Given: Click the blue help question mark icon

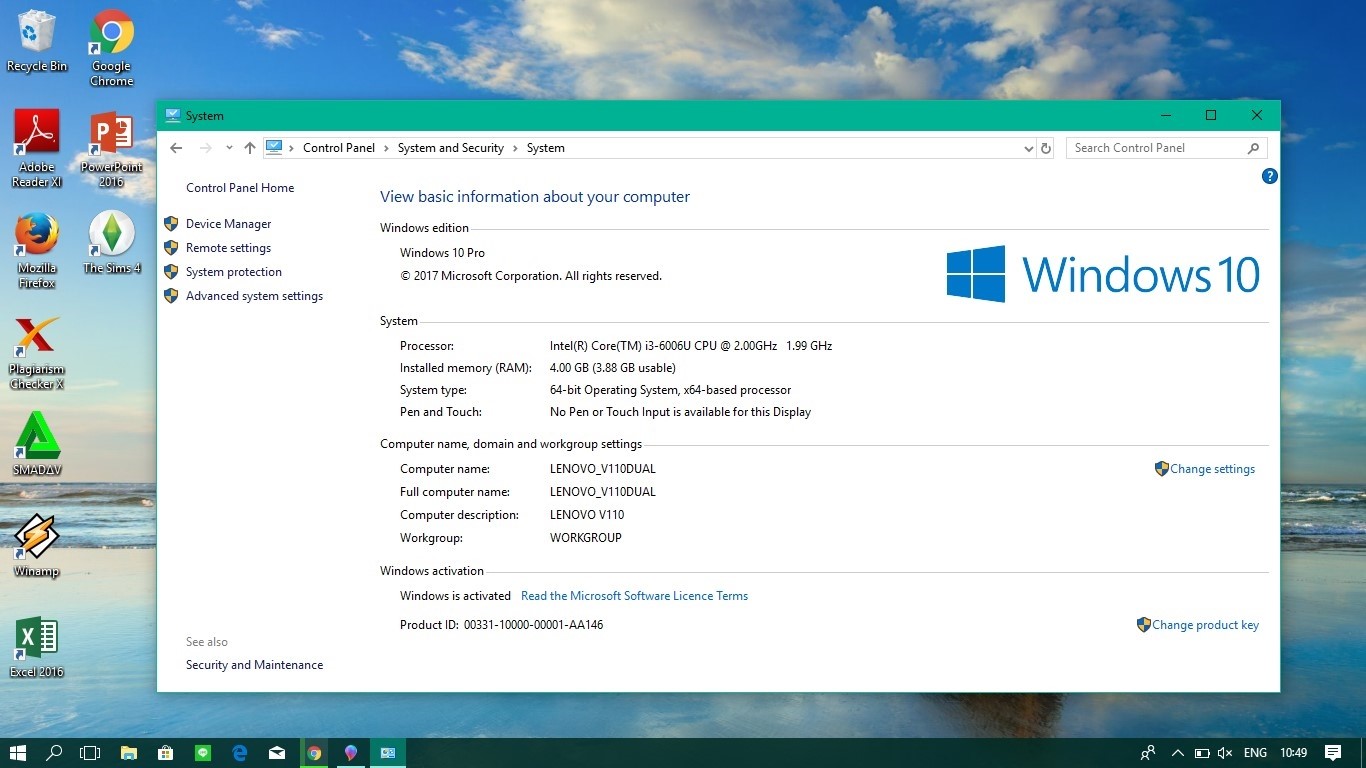Looking at the screenshot, I should 1270,176.
